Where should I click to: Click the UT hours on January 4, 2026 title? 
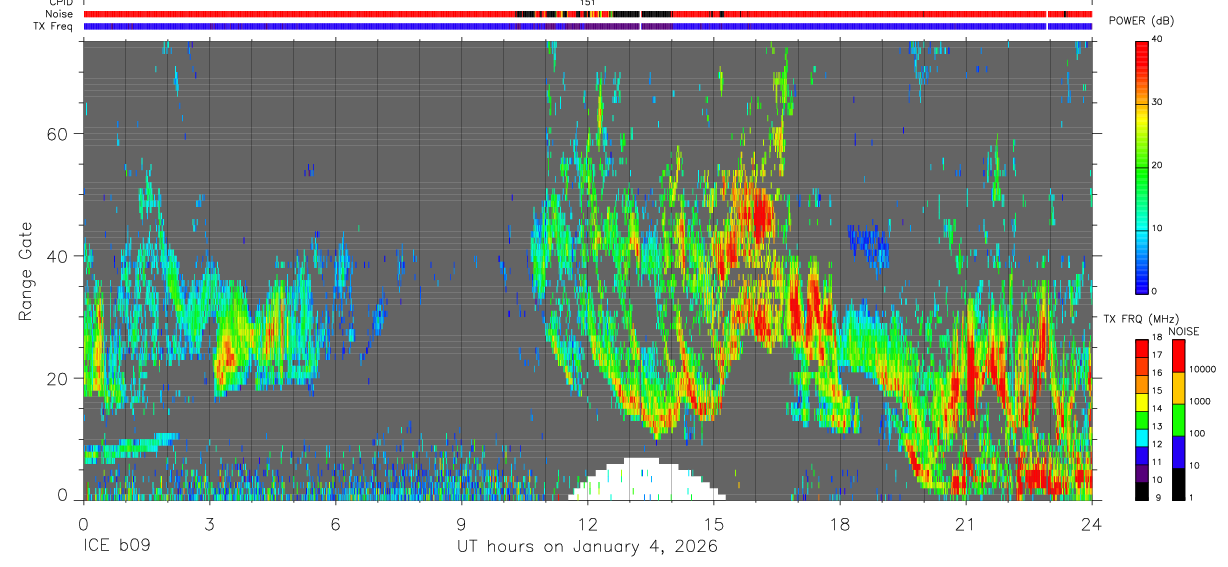[587, 547]
